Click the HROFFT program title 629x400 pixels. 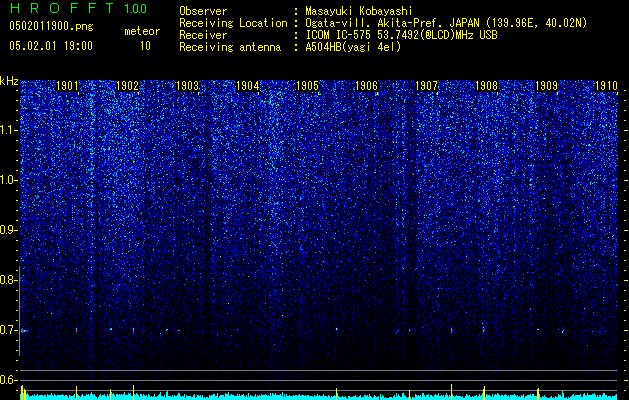click(x=62, y=8)
